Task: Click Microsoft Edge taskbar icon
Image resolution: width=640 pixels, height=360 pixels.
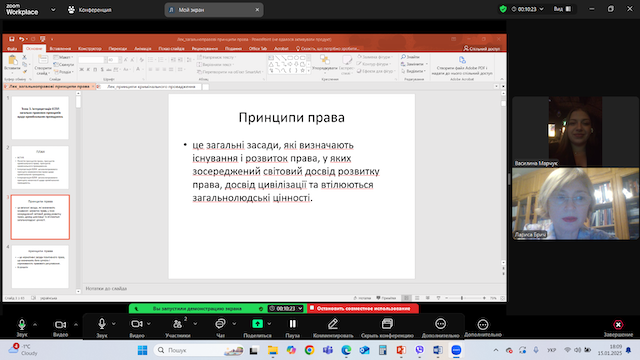Action: (346, 350)
